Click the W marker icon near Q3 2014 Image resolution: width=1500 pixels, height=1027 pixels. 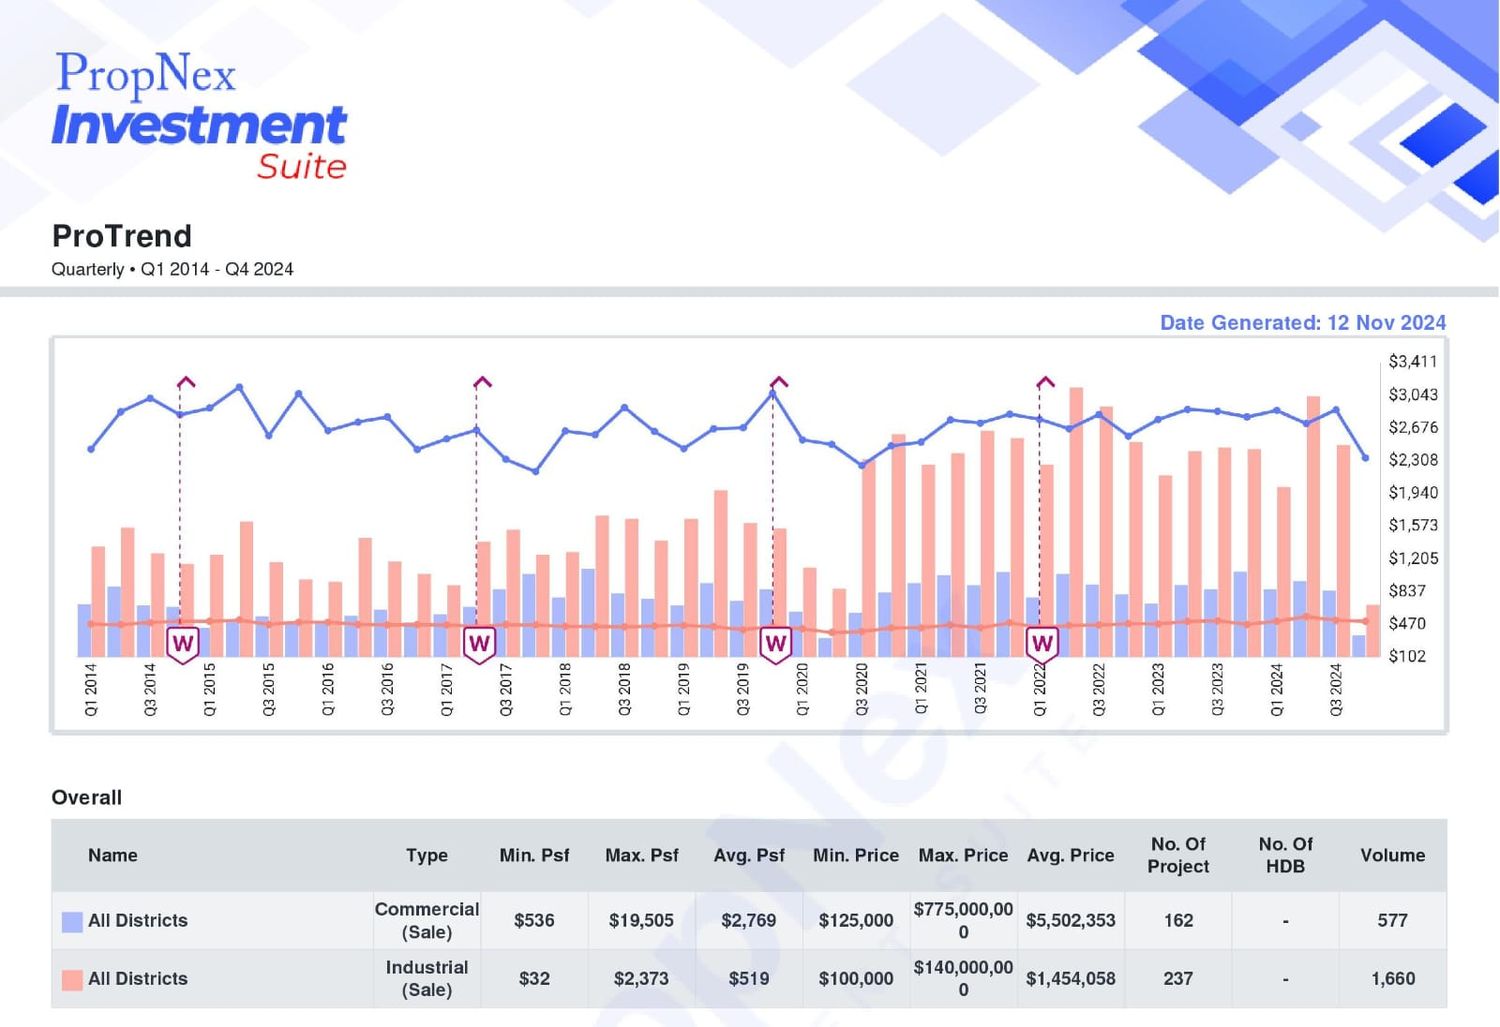(182, 645)
